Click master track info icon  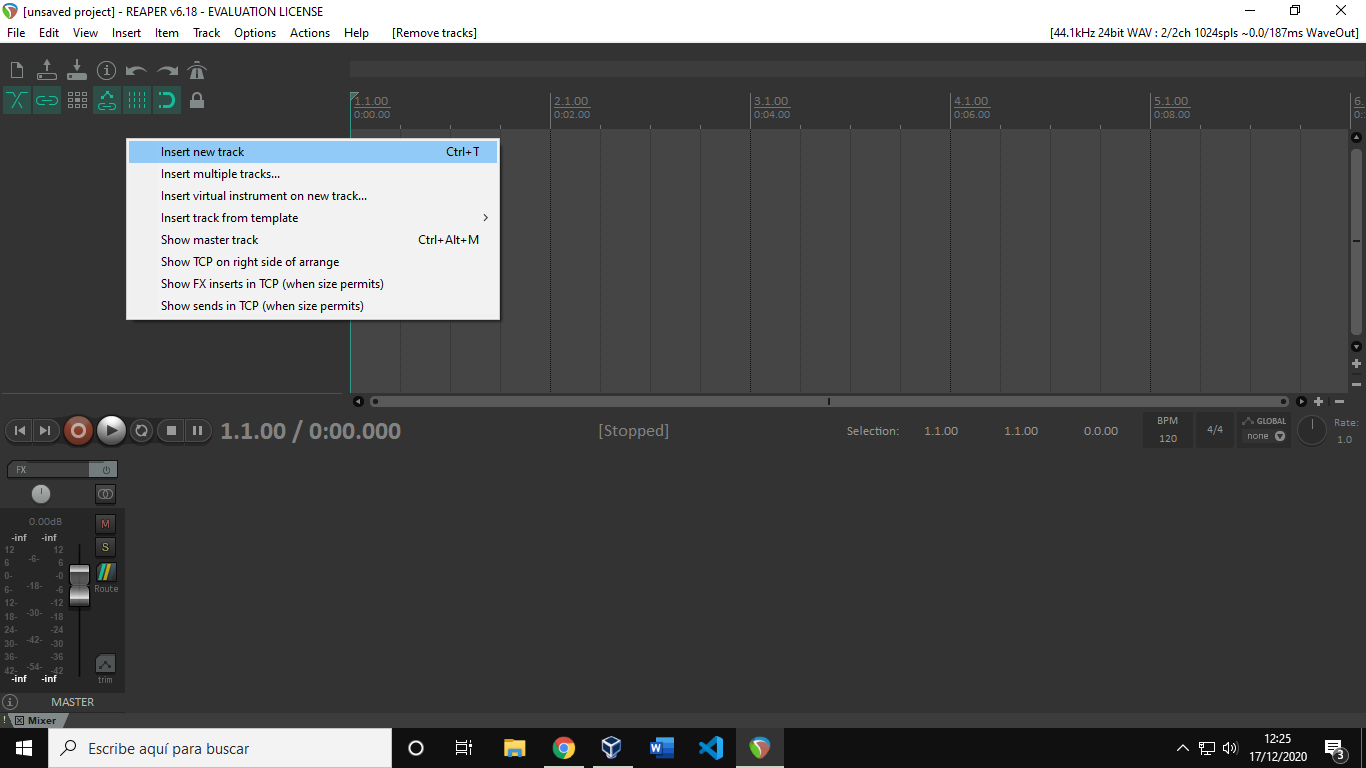click(10, 702)
